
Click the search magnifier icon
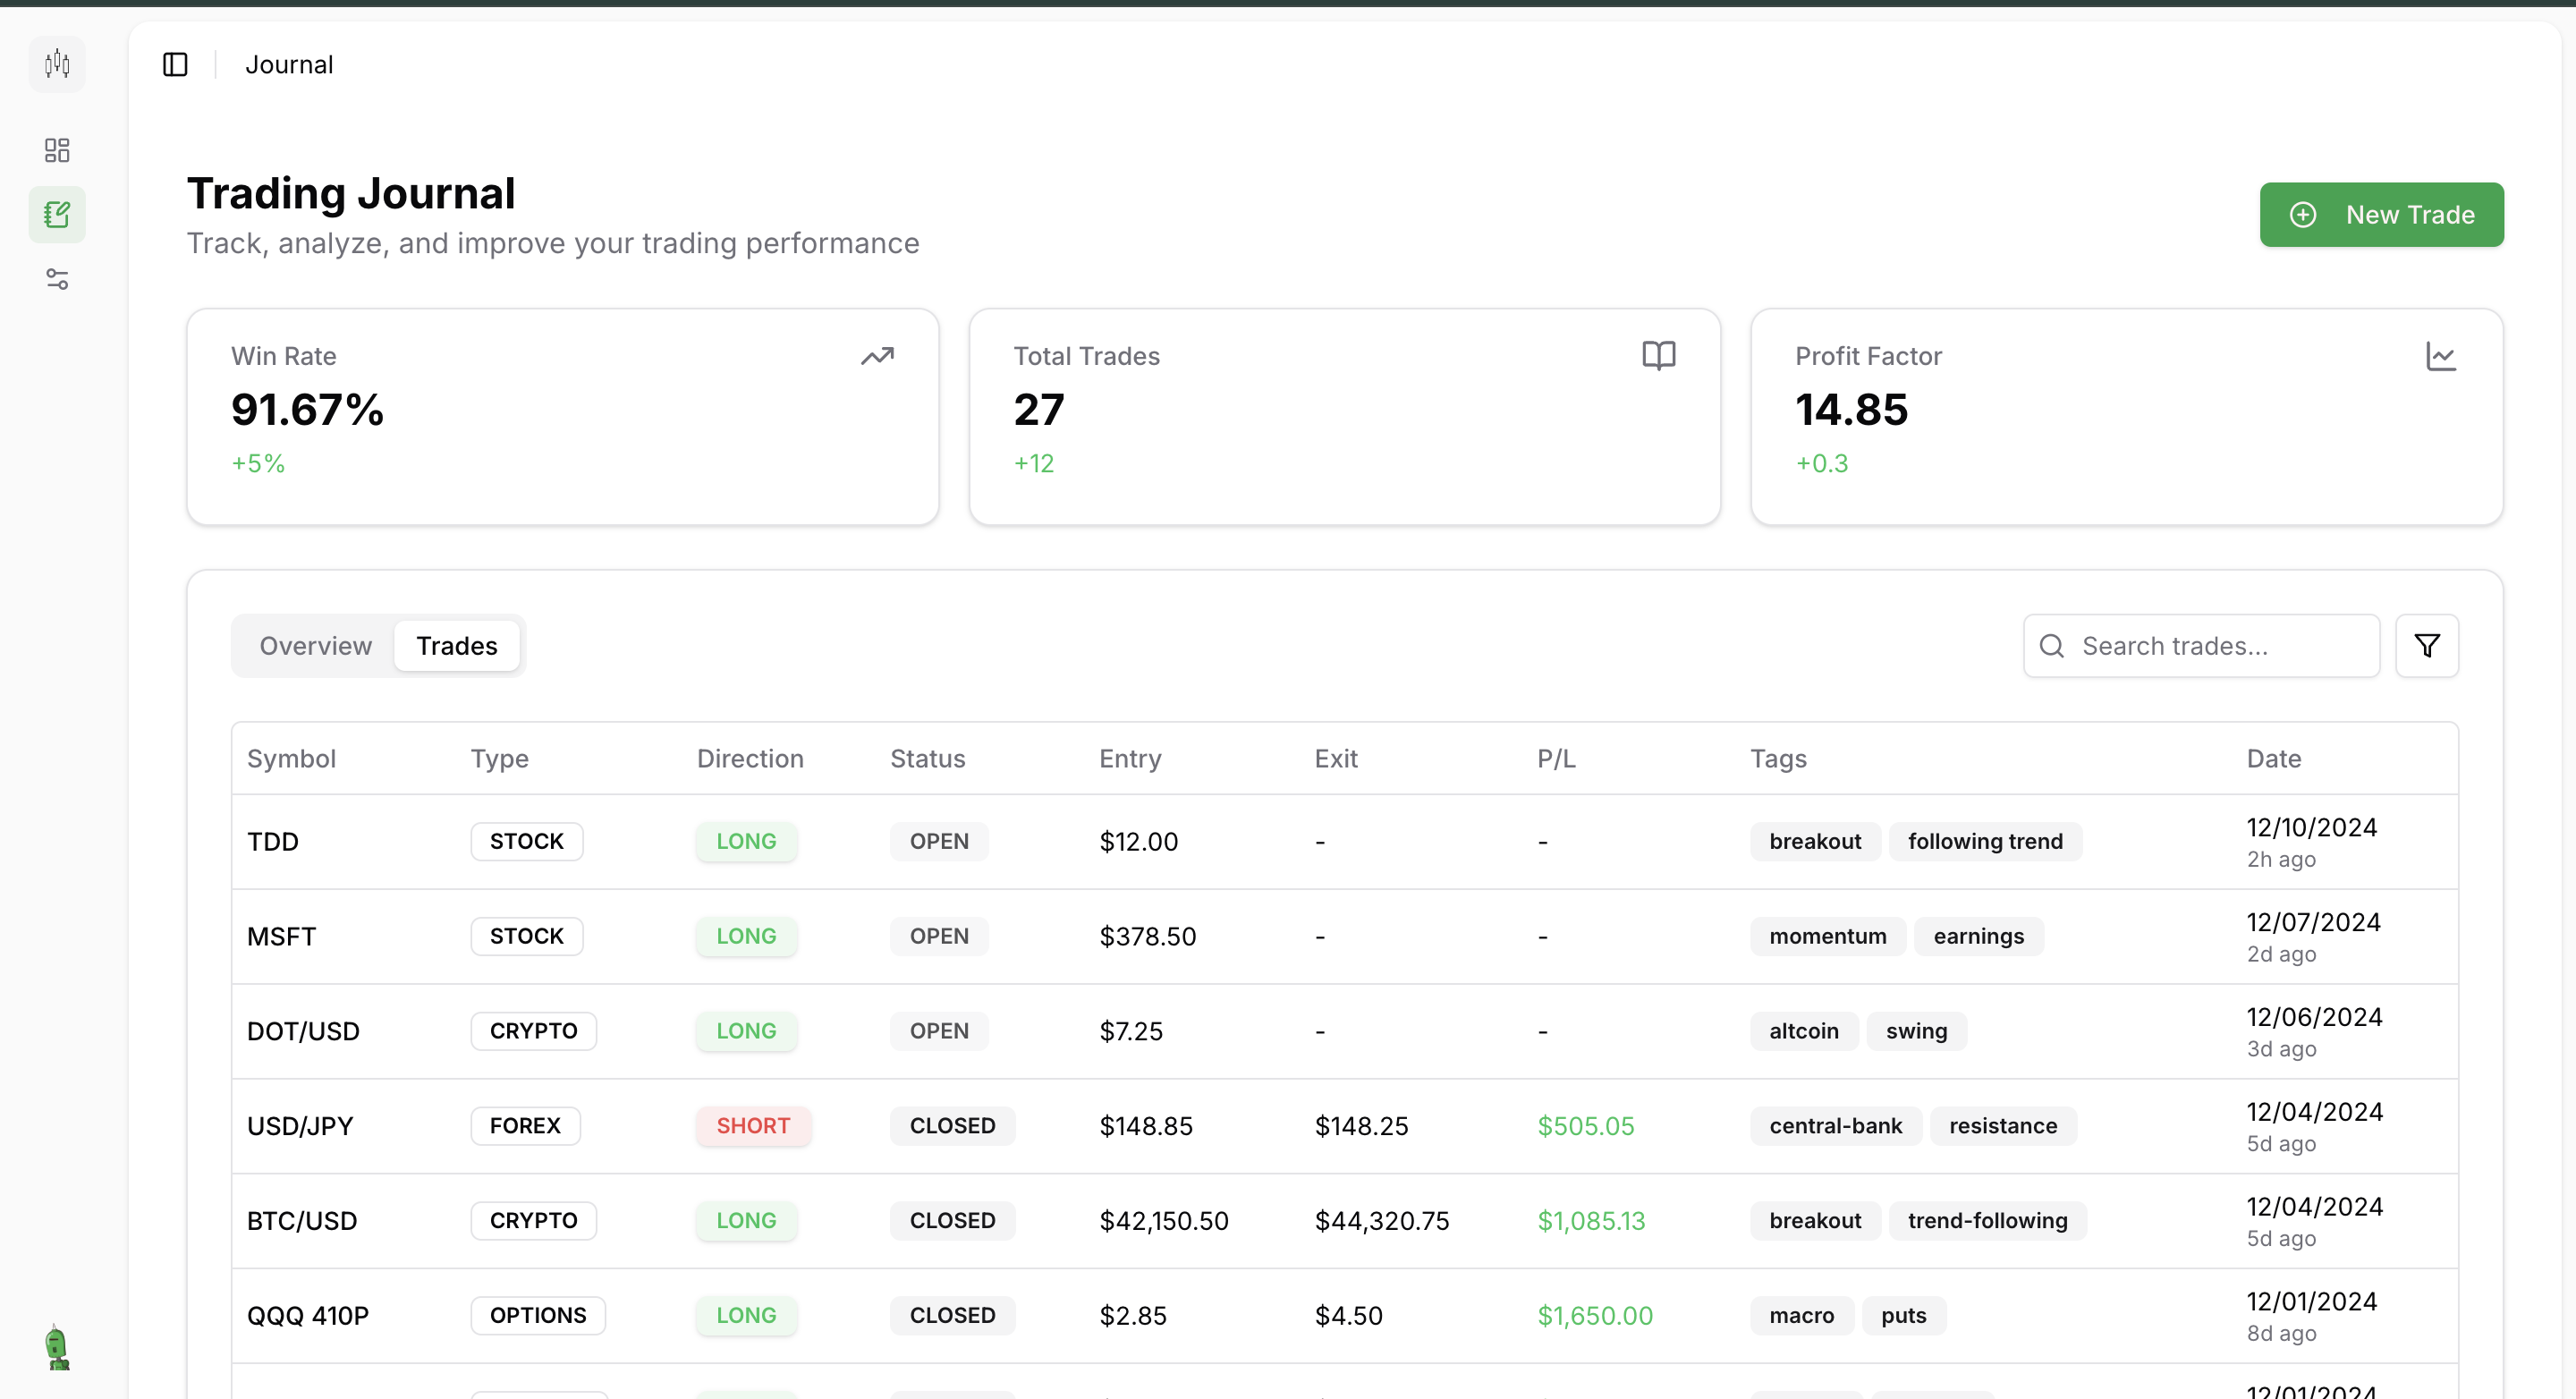pyautogui.click(x=2052, y=646)
